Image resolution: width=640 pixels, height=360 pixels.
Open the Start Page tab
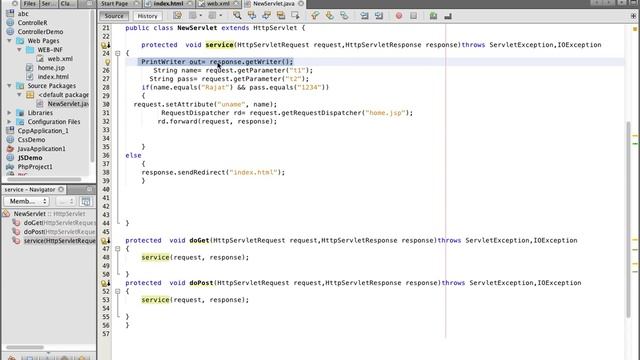115,4
